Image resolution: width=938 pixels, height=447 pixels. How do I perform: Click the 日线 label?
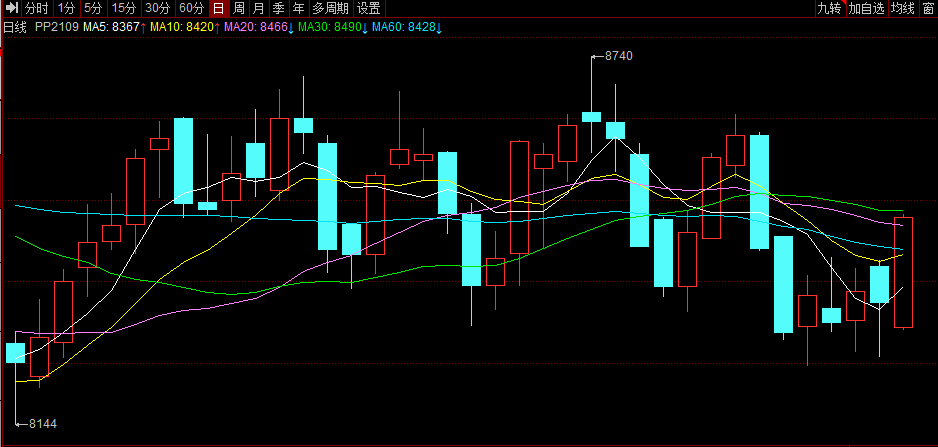[16, 27]
